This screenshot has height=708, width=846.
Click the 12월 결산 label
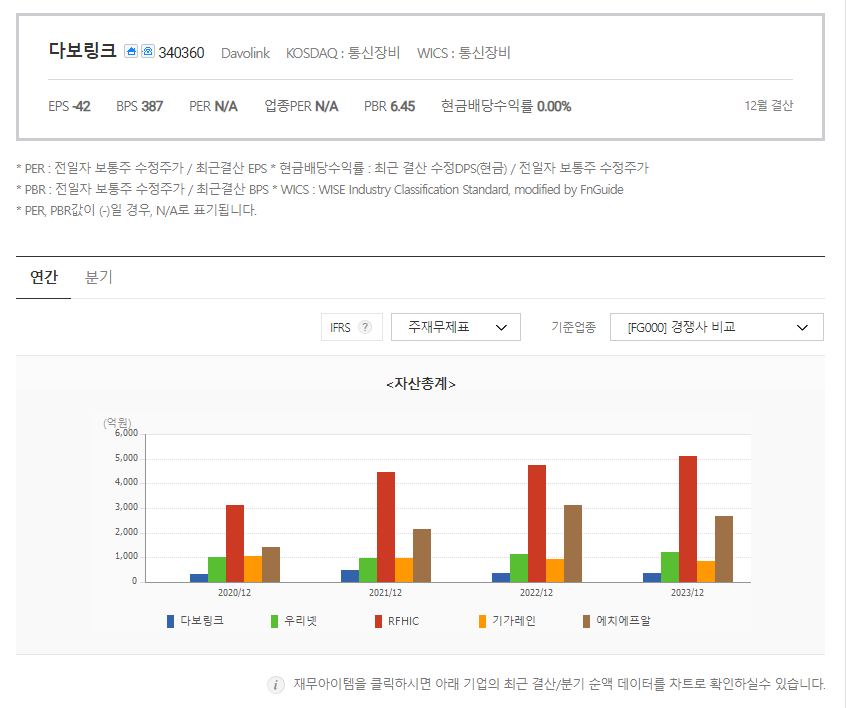(x=769, y=106)
